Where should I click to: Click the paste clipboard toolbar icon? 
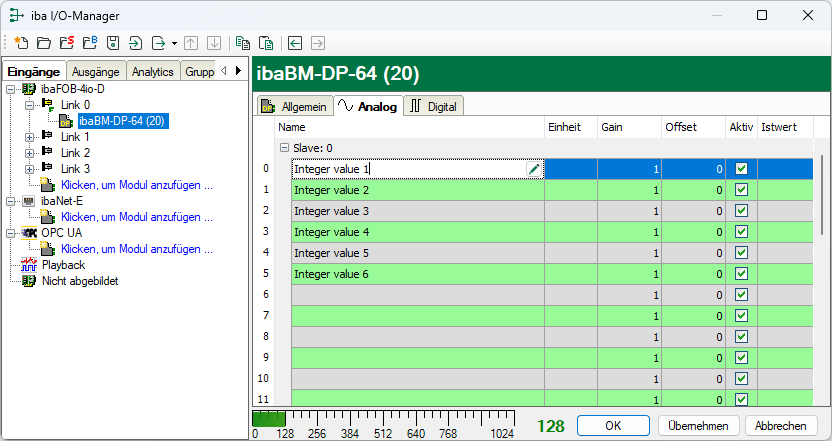[x=266, y=43]
